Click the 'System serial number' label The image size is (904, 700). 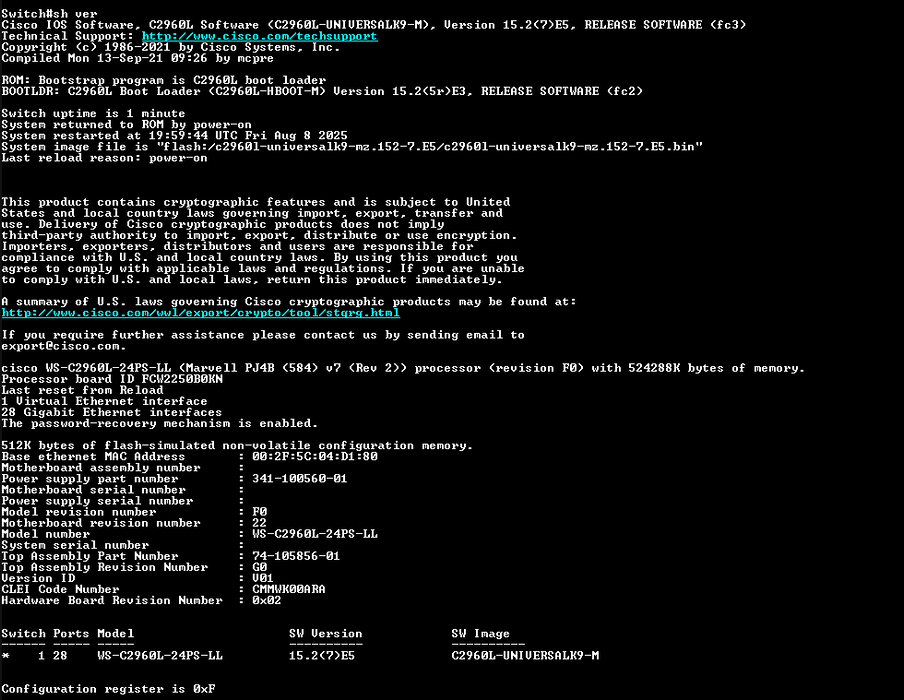pos(75,545)
